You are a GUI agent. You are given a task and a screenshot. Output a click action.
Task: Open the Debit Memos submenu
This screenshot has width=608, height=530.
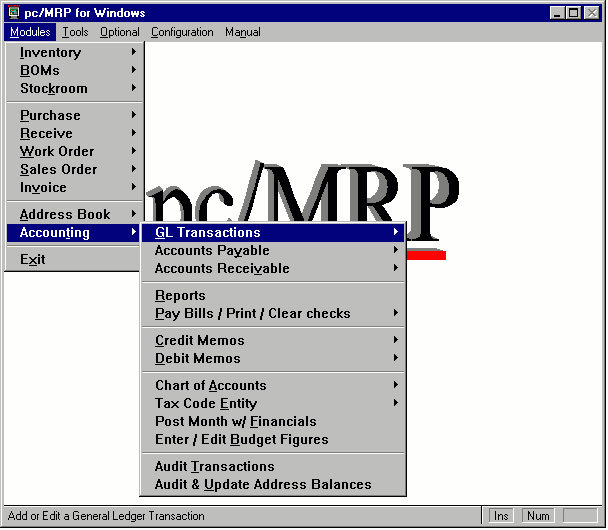[x=273, y=358]
